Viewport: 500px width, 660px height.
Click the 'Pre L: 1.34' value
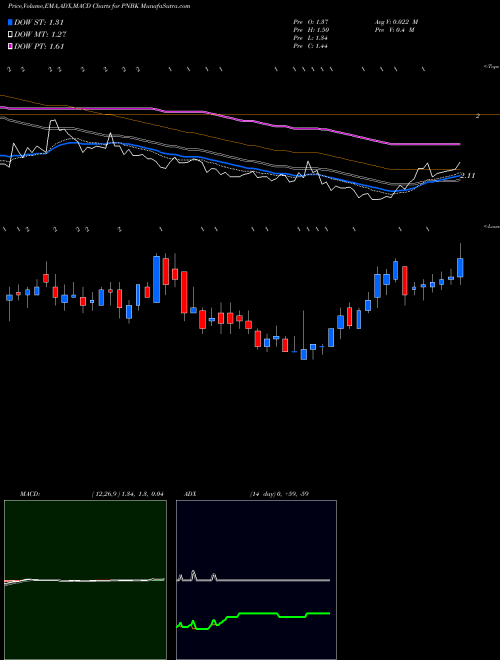(x=311, y=38)
